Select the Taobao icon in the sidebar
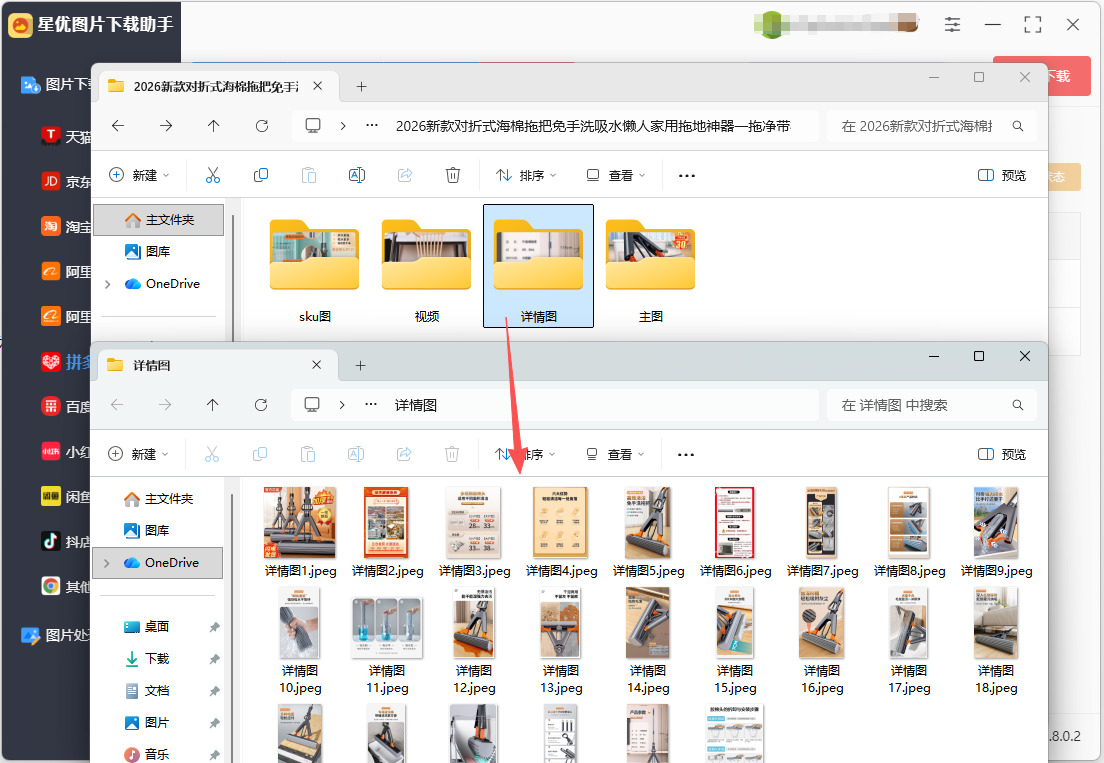The image size is (1104, 763). [x=51, y=226]
